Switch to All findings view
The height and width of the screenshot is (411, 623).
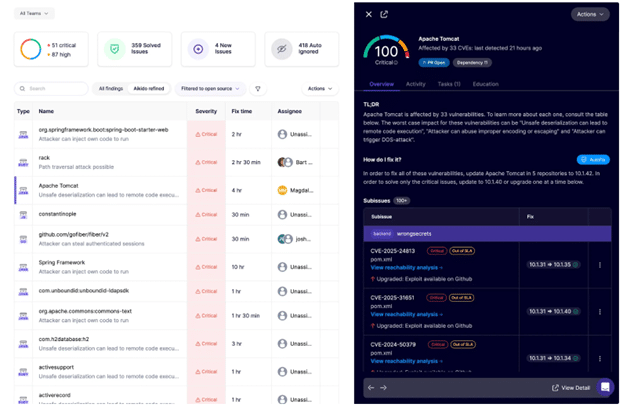pos(110,89)
